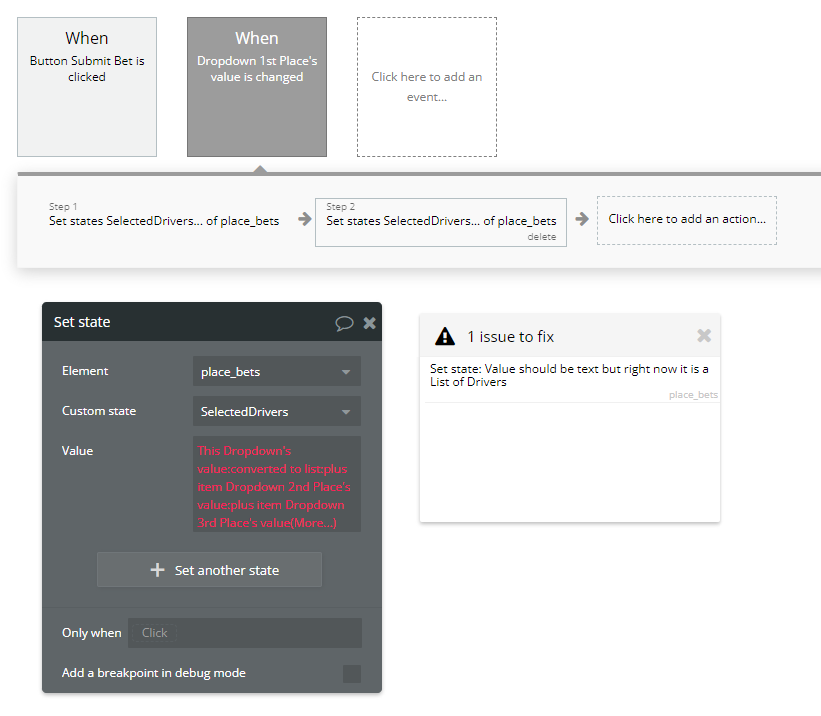821x716 pixels.
Task: Dismiss the 1 issue to fix panel
Action: coord(704,335)
